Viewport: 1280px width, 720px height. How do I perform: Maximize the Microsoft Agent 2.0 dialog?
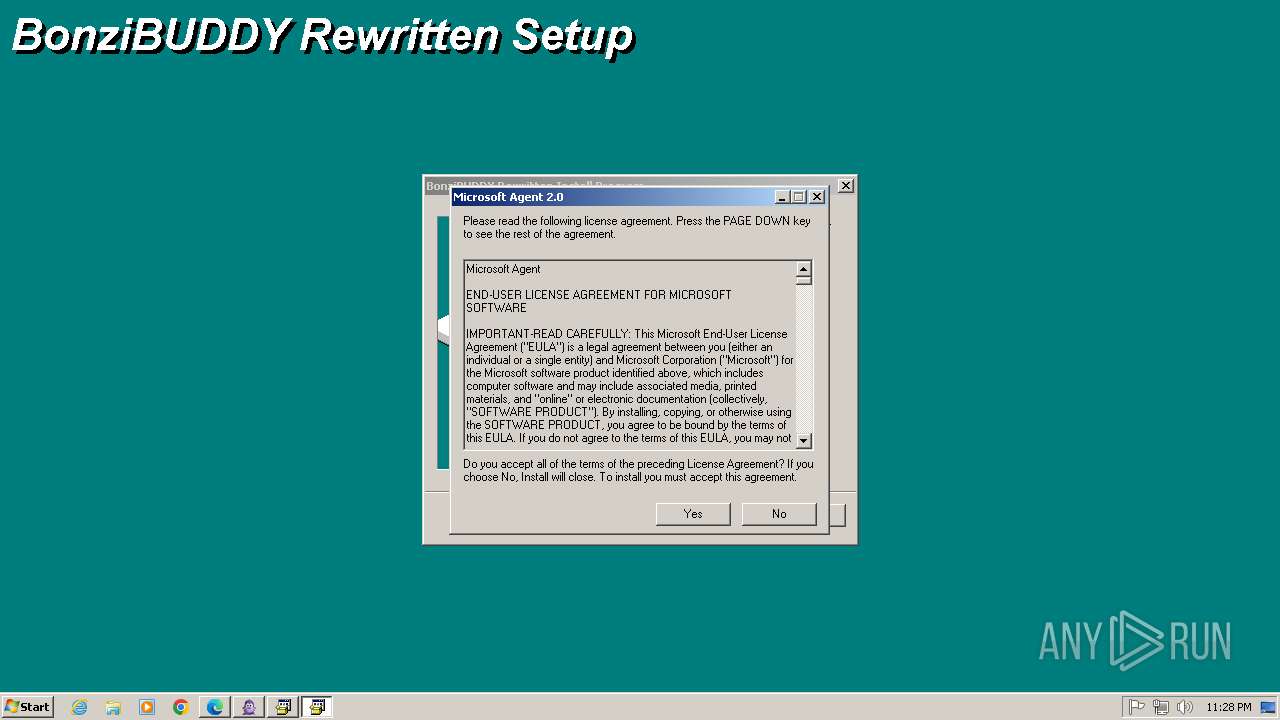coord(798,197)
